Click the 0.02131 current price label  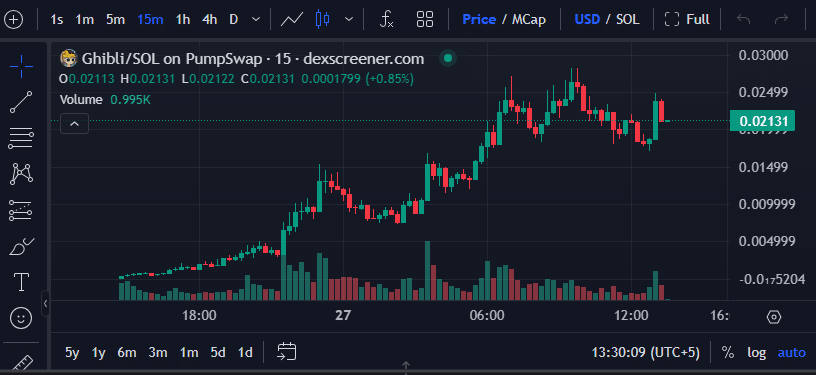[x=762, y=121]
